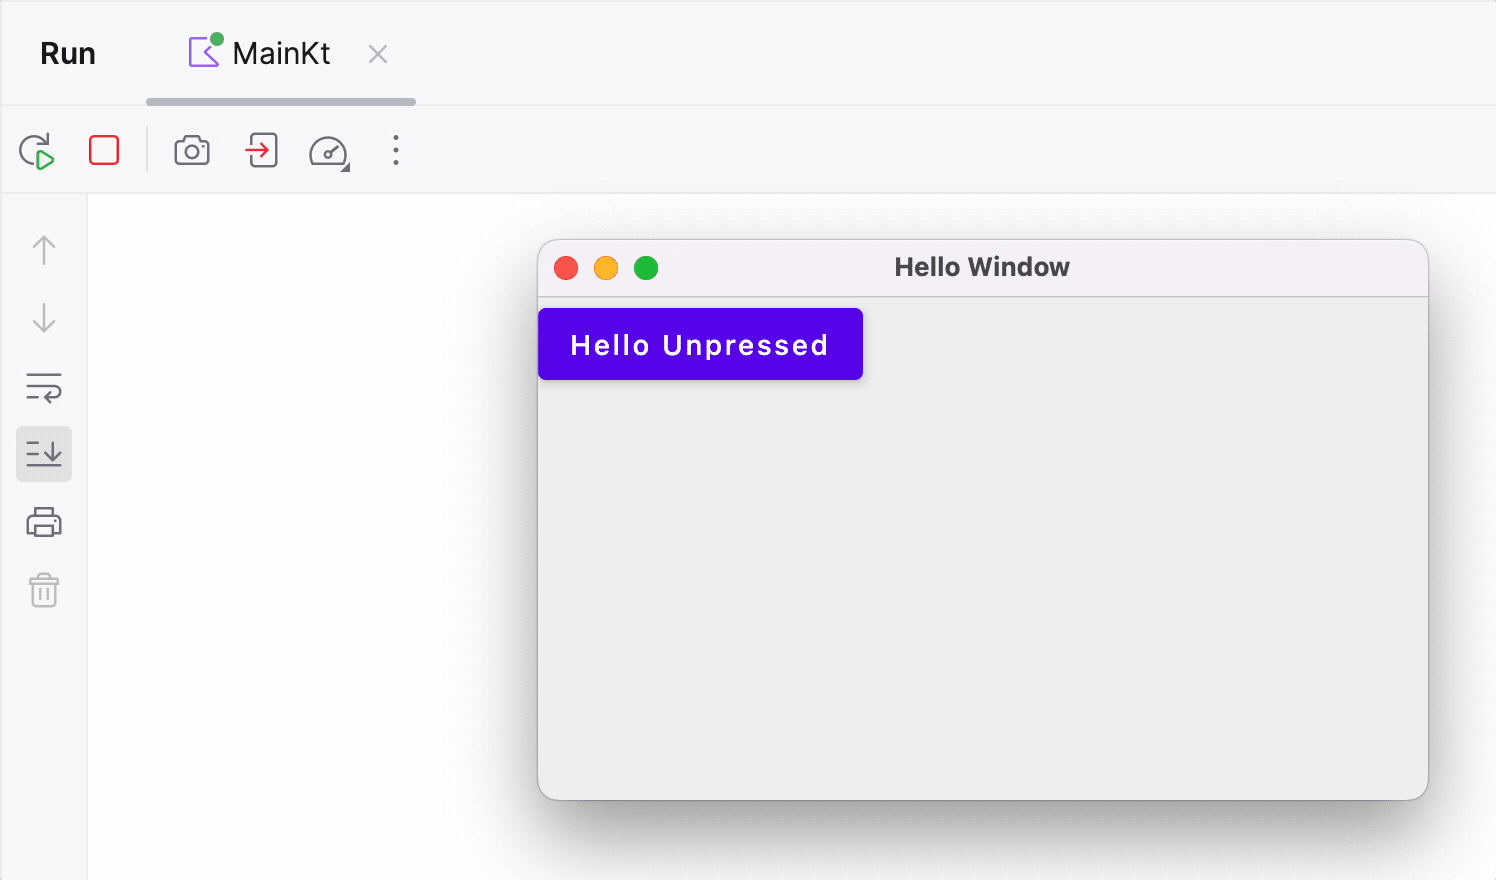The height and width of the screenshot is (880, 1496).
Task: Take a UI snapshot with the camera icon
Action: click(191, 150)
